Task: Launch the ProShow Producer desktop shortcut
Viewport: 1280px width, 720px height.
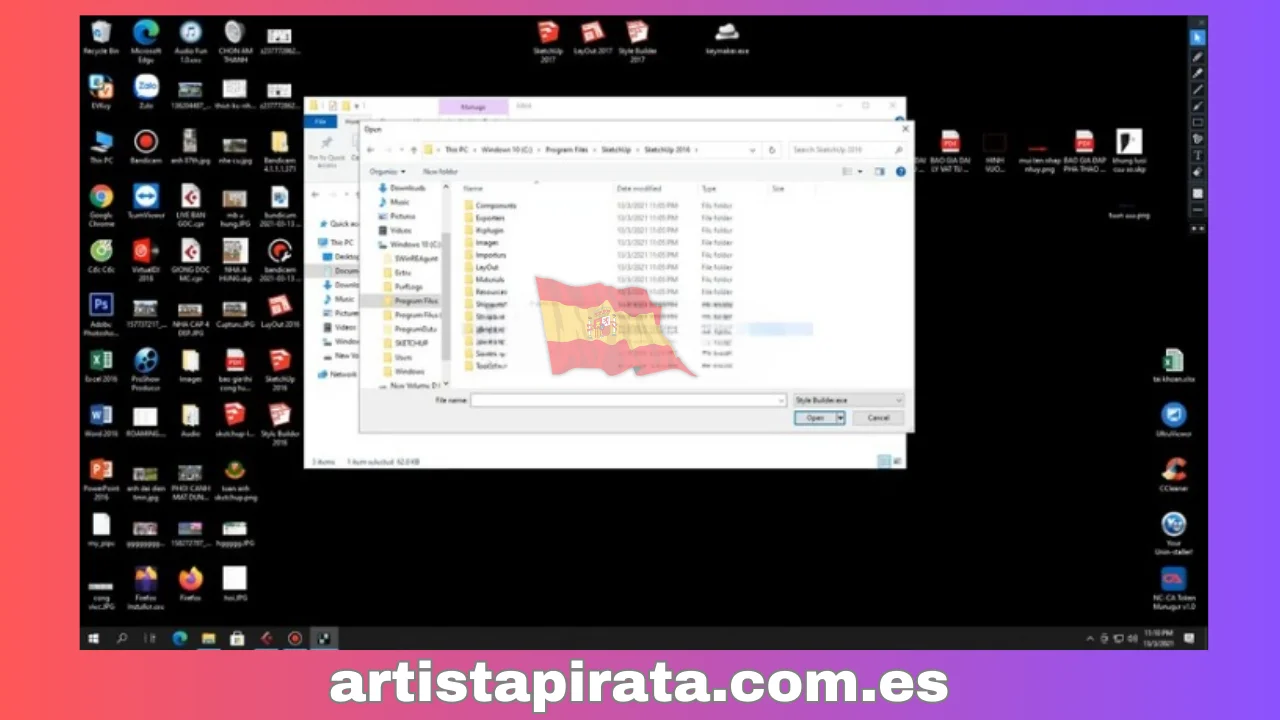Action: (x=146, y=369)
